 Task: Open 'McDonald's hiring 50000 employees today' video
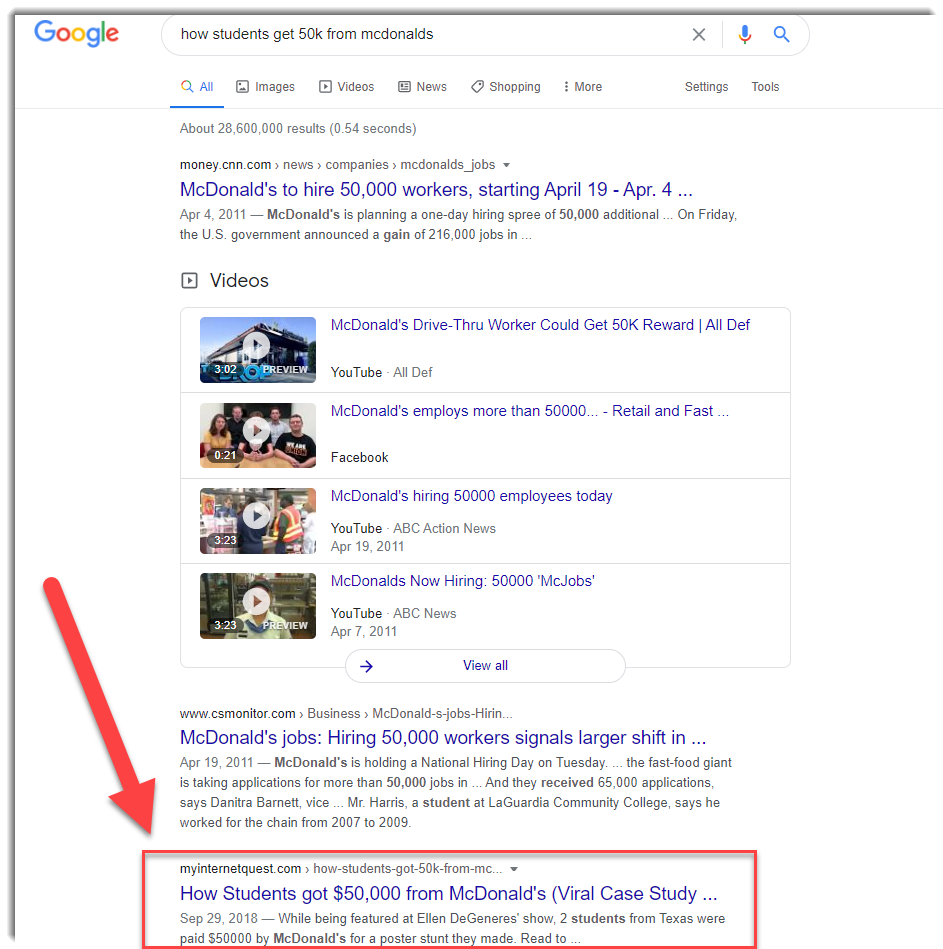(x=472, y=496)
